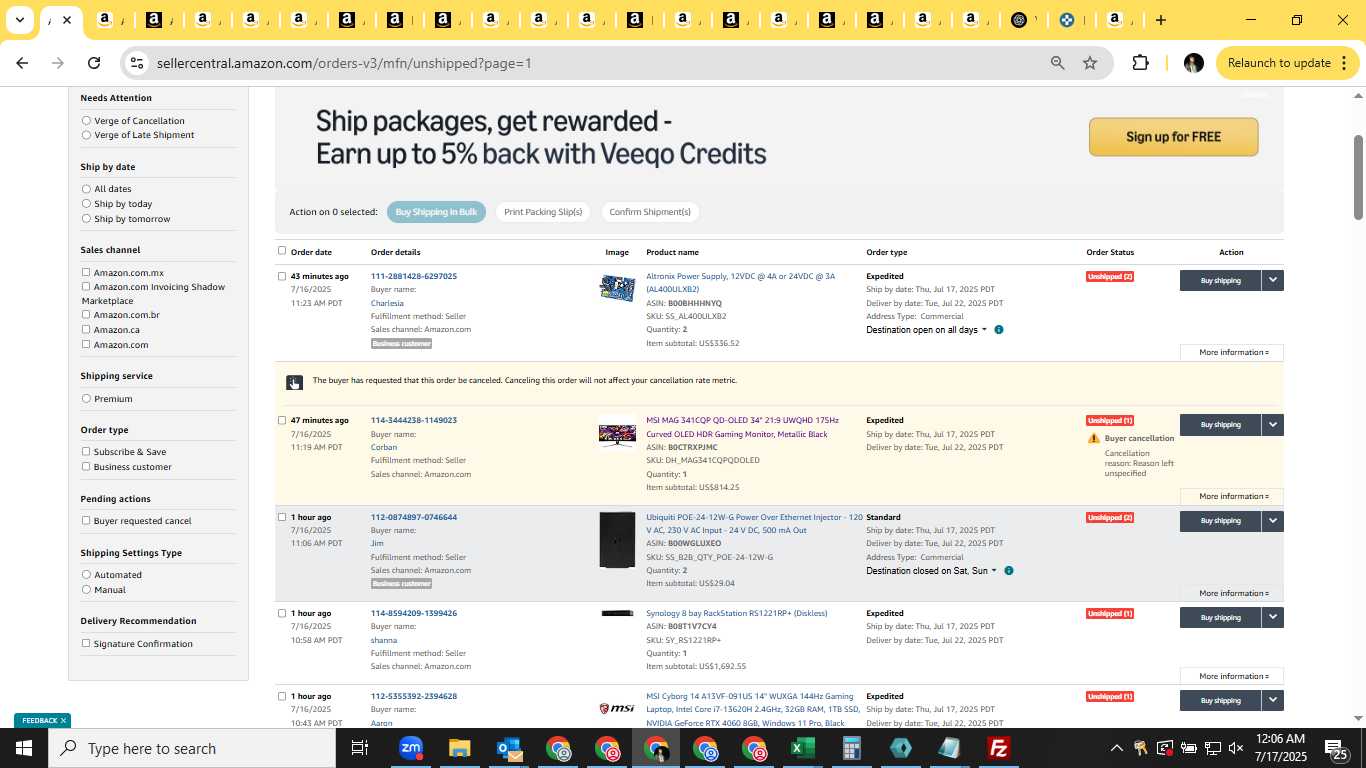
Task: Expand Buy shipping dropdown for Synology order
Action: point(1272,616)
